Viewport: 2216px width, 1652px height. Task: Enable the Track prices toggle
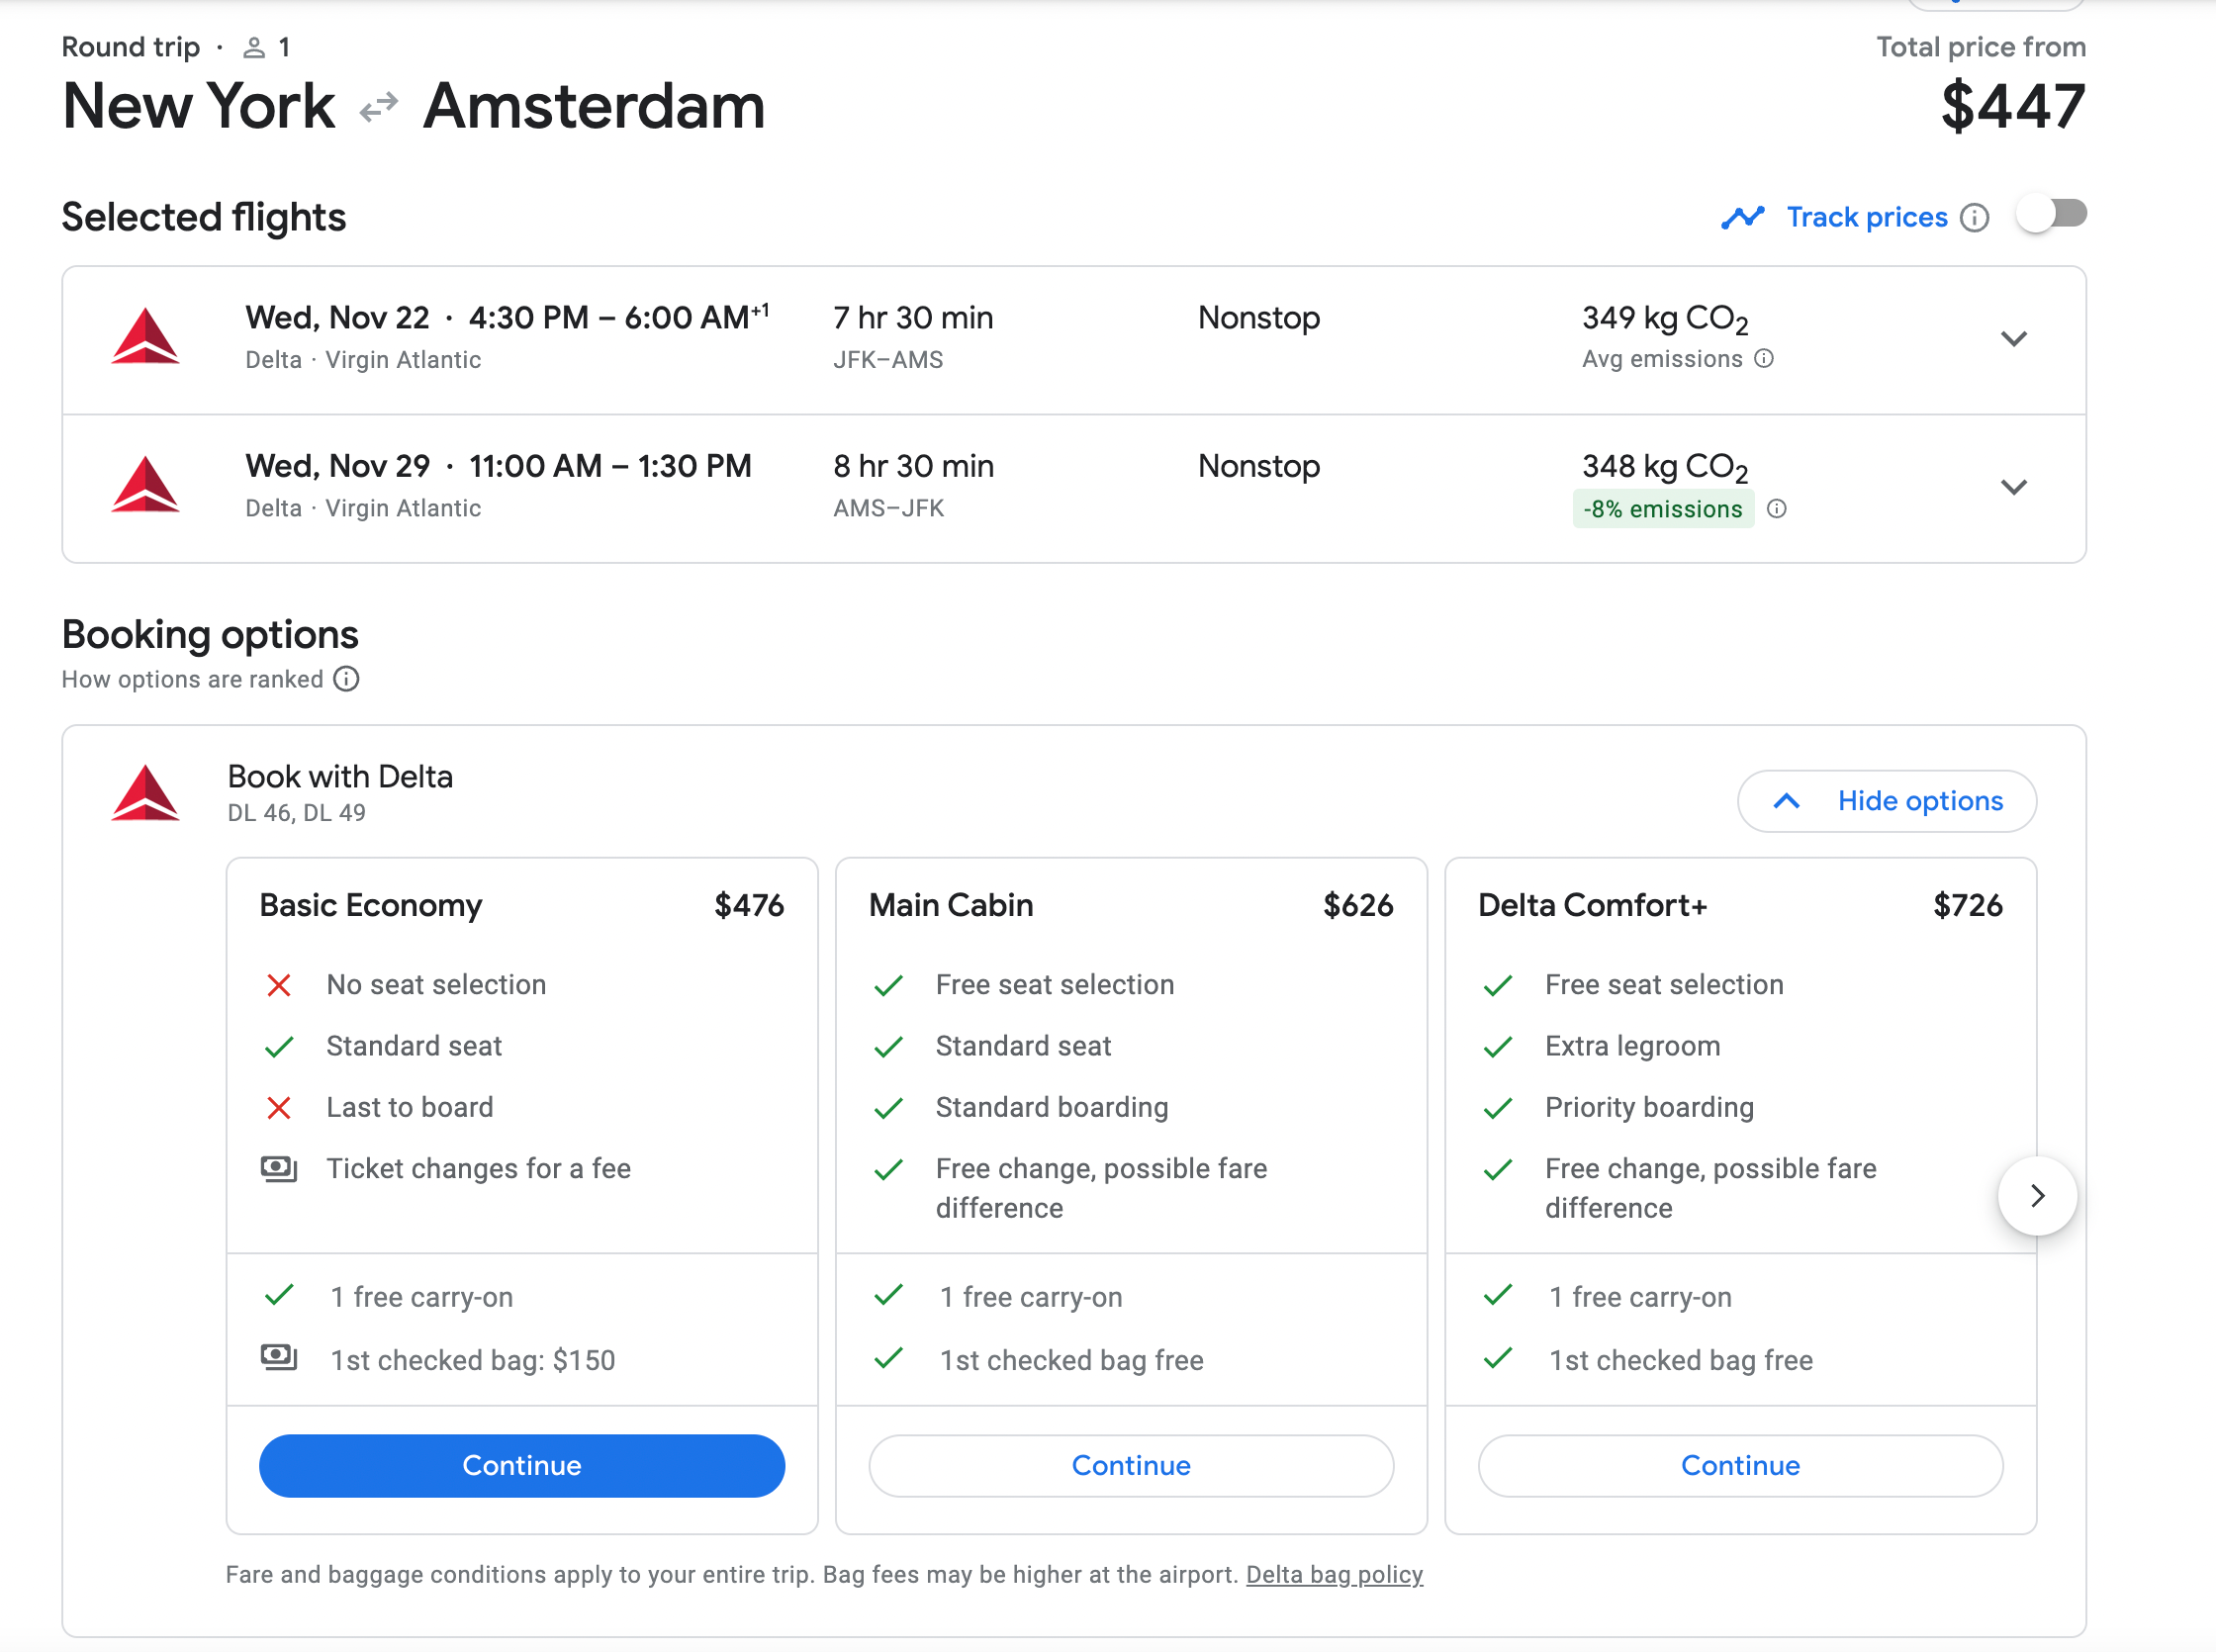tap(2051, 214)
